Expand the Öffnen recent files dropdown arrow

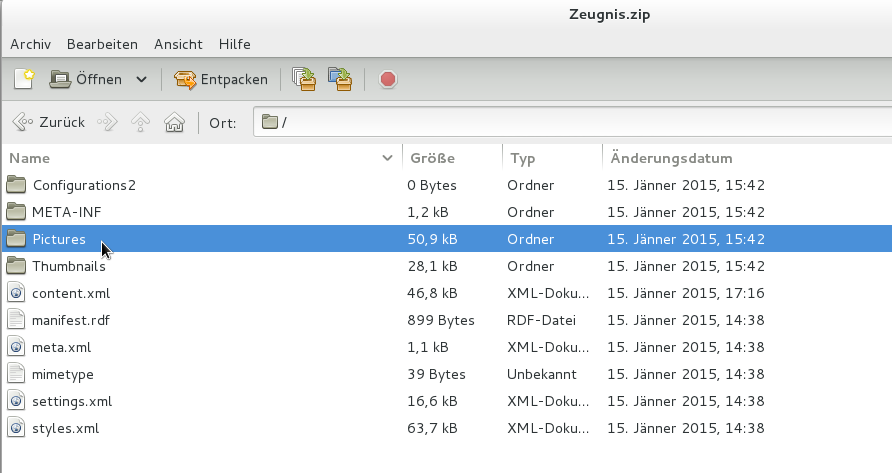[141, 79]
